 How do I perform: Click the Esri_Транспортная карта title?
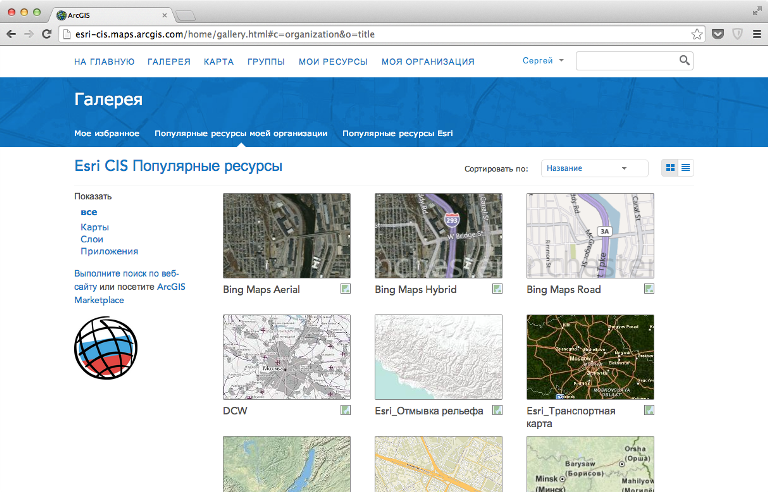tap(571, 417)
